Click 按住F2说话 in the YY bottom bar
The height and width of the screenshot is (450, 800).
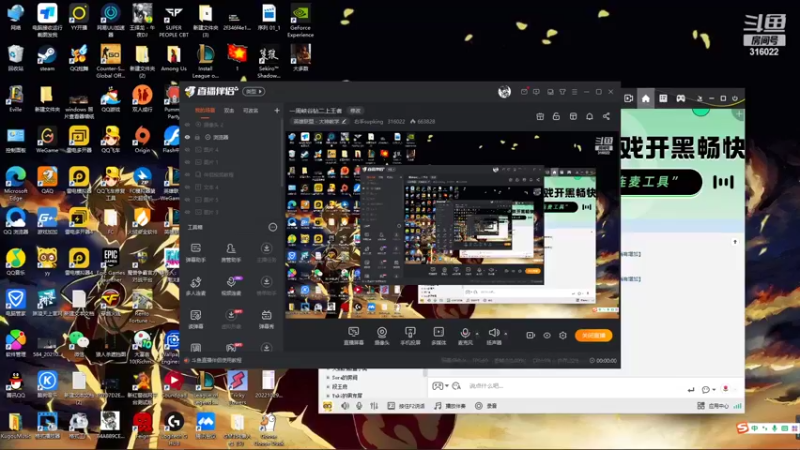[x=406, y=406]
